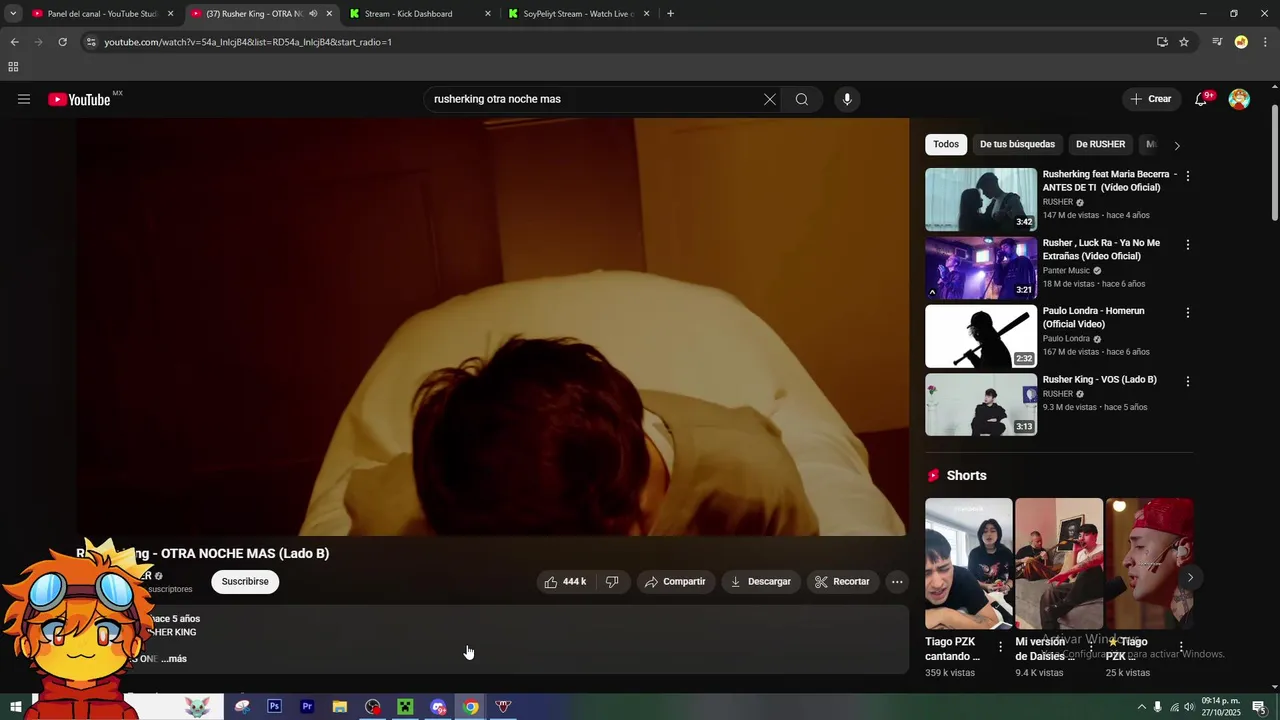The height and width of the screenshot is (720, 1280).
Task: Bookmark this page with the star
Action: tap(1184, 42)
